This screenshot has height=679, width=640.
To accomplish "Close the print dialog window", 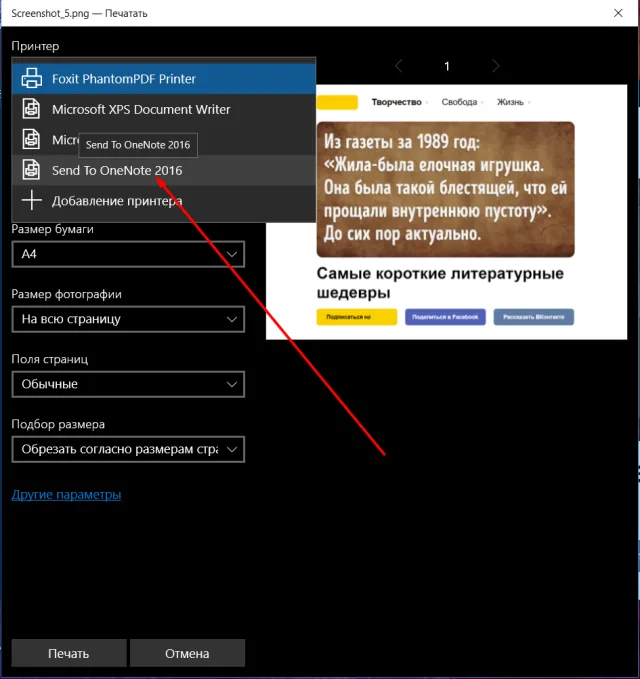I will 618,13.
